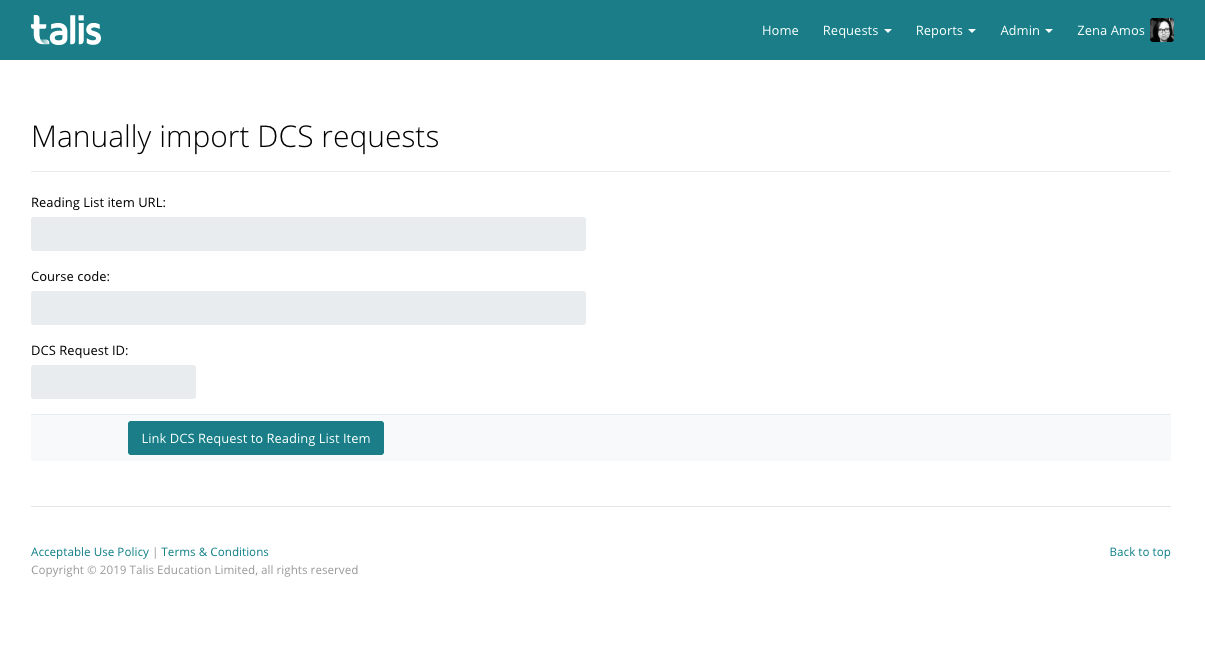Click the Talis logo
The height and width of the screenshot is (650, 1205).
[66, 30]
